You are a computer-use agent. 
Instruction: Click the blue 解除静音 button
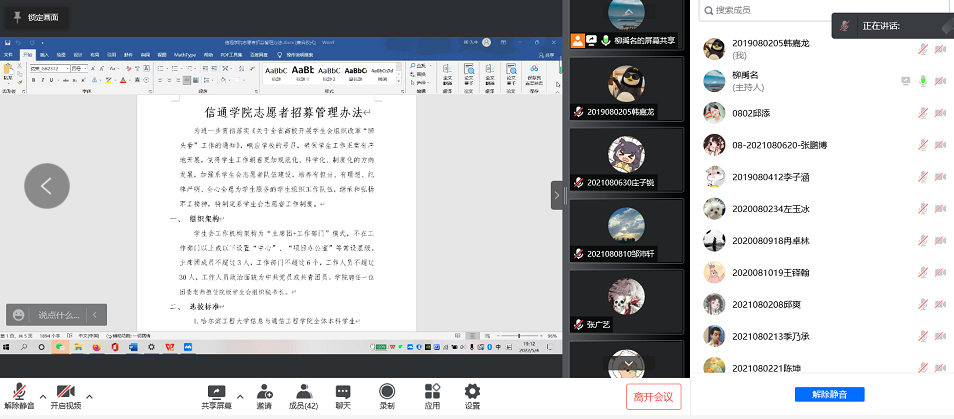(829, 394)
